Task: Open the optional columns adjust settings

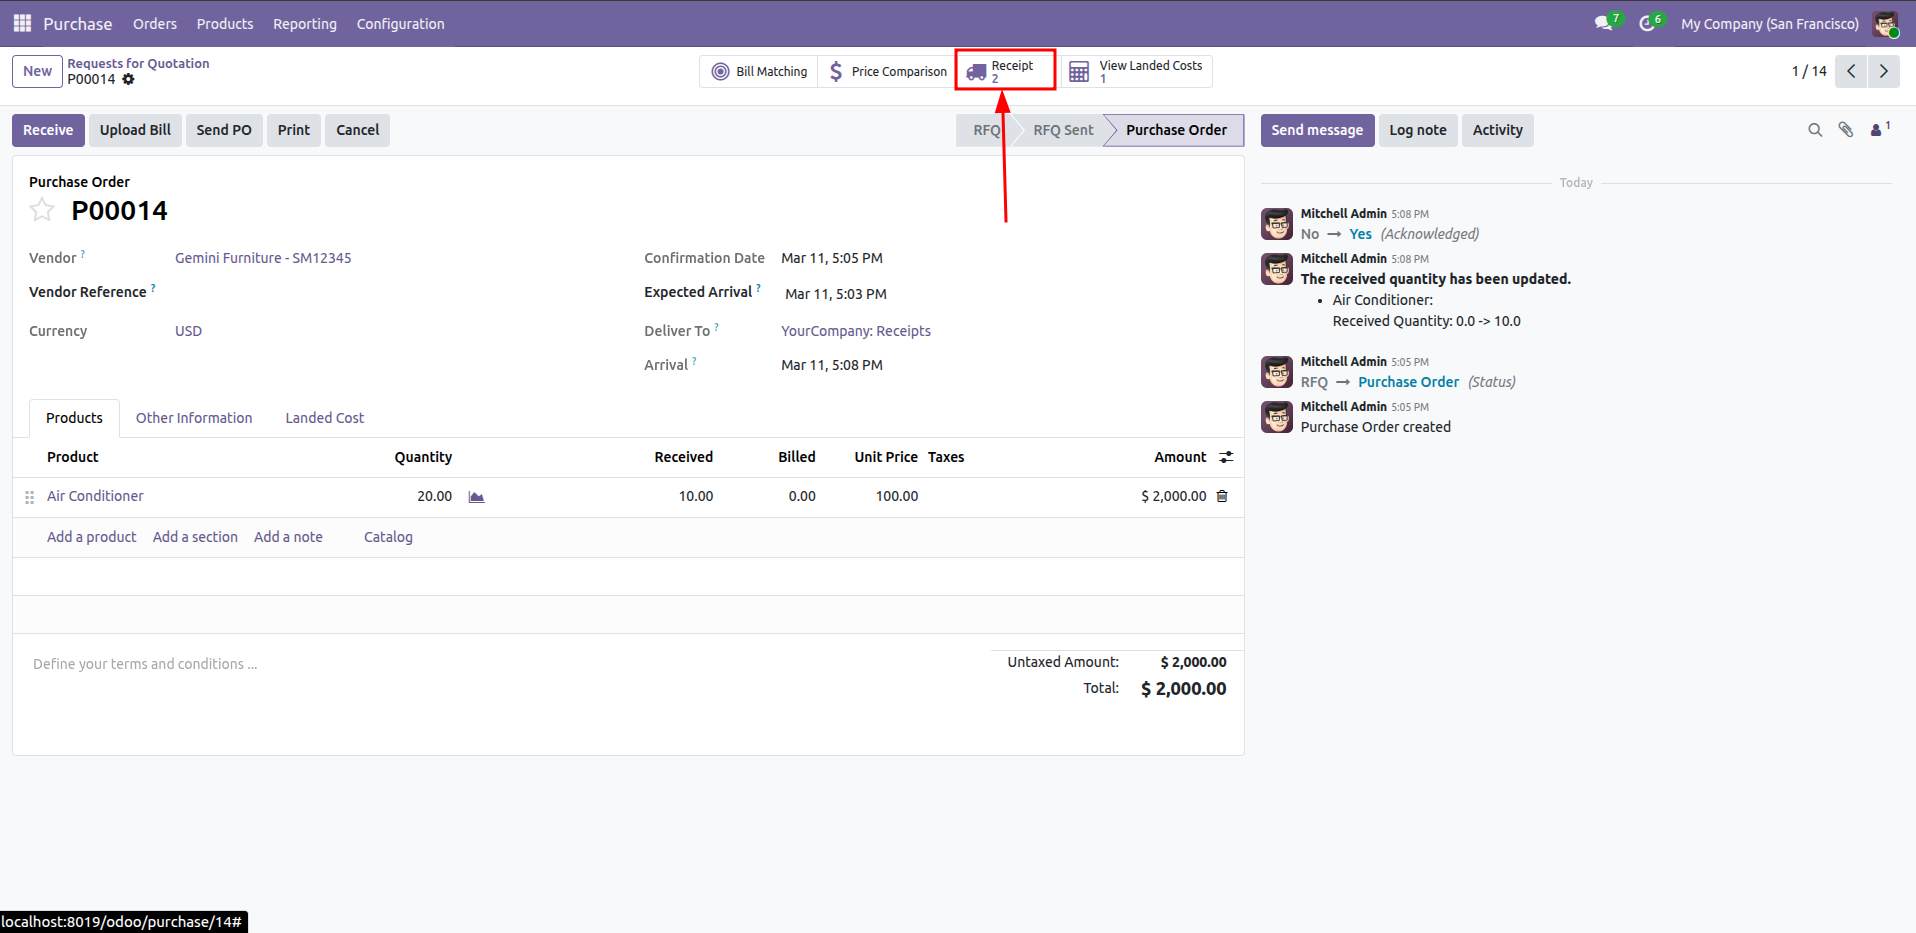Action: pyautogui.click(x=1226, y=457)
